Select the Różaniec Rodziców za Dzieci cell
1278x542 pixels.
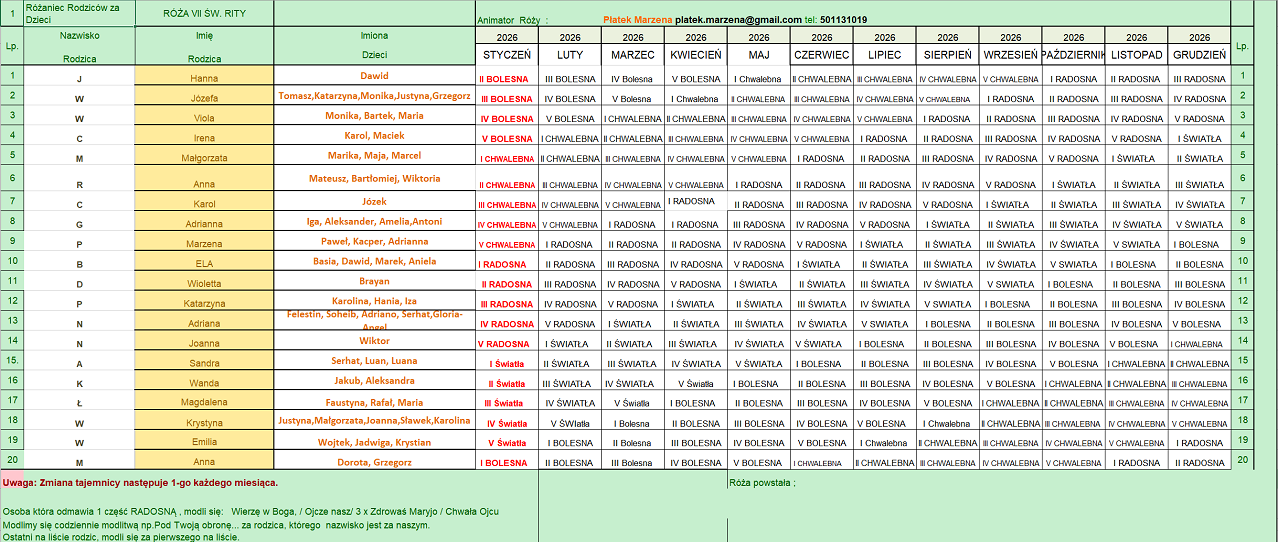click(79, 13)
